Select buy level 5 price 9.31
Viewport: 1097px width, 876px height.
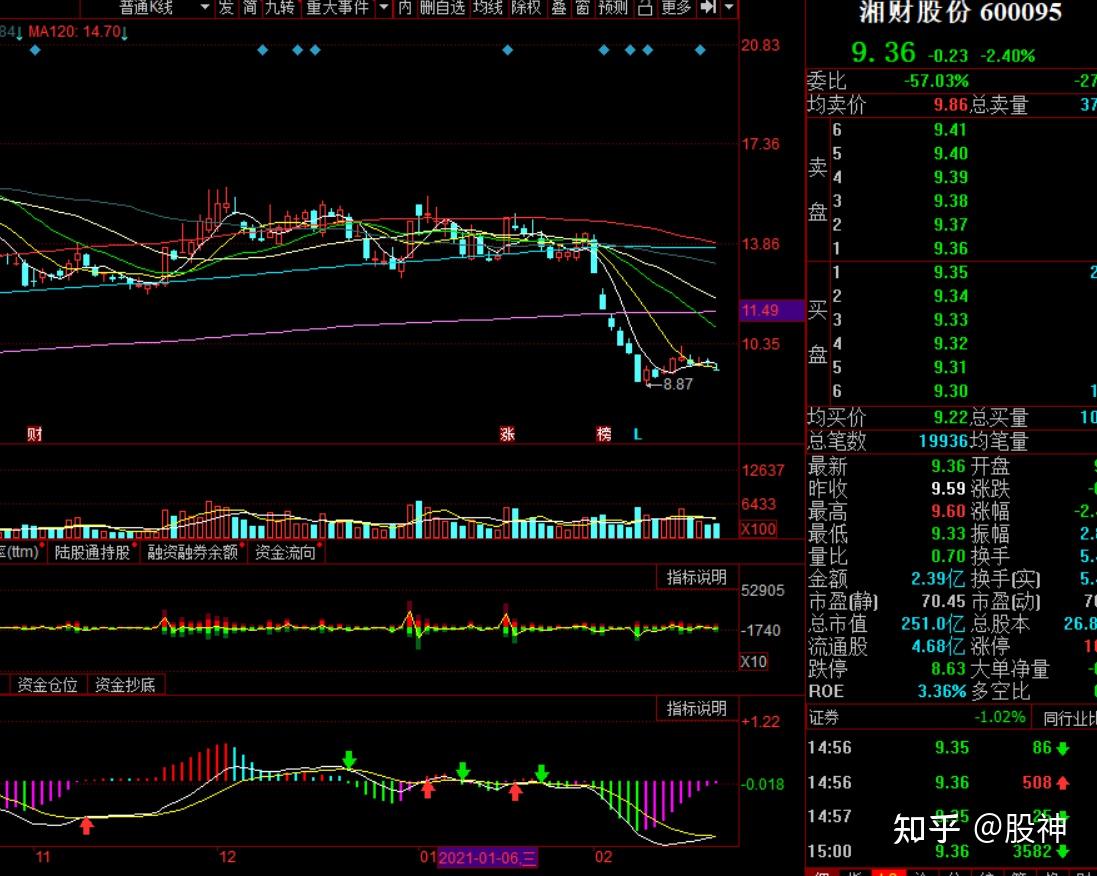(x=950, y=367)
